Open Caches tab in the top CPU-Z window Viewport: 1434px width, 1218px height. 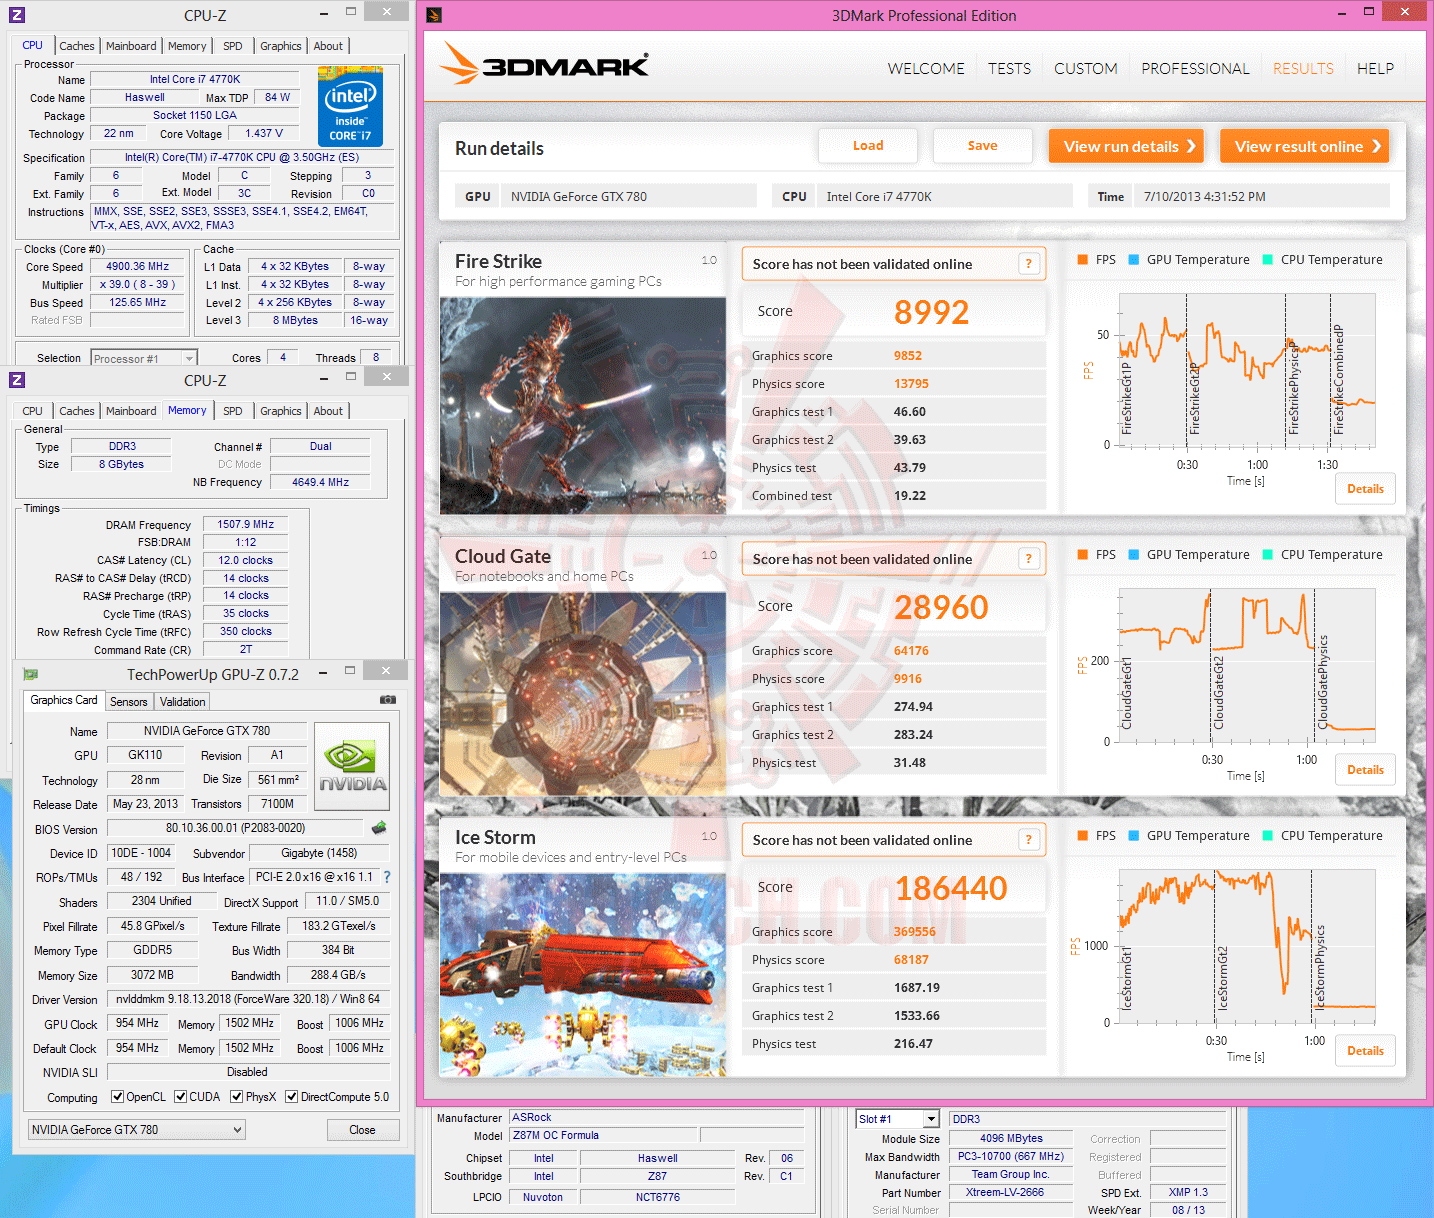77,46
